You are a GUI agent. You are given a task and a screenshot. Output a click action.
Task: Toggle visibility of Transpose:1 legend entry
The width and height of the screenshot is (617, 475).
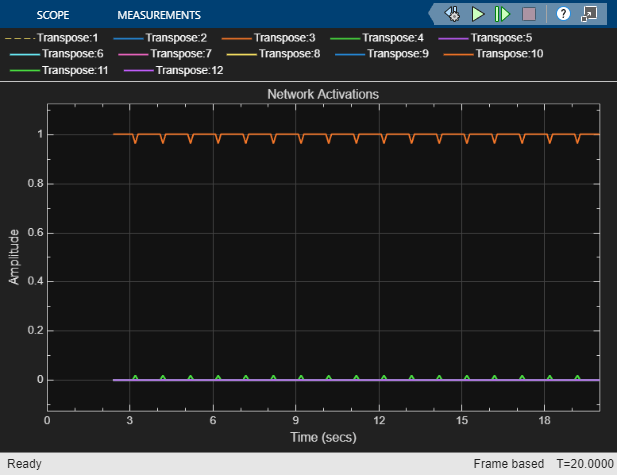coord(67,37)
